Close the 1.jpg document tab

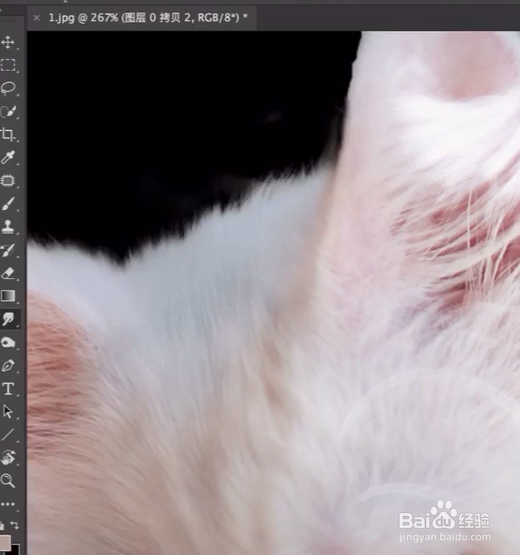click(x=36, y=18)
